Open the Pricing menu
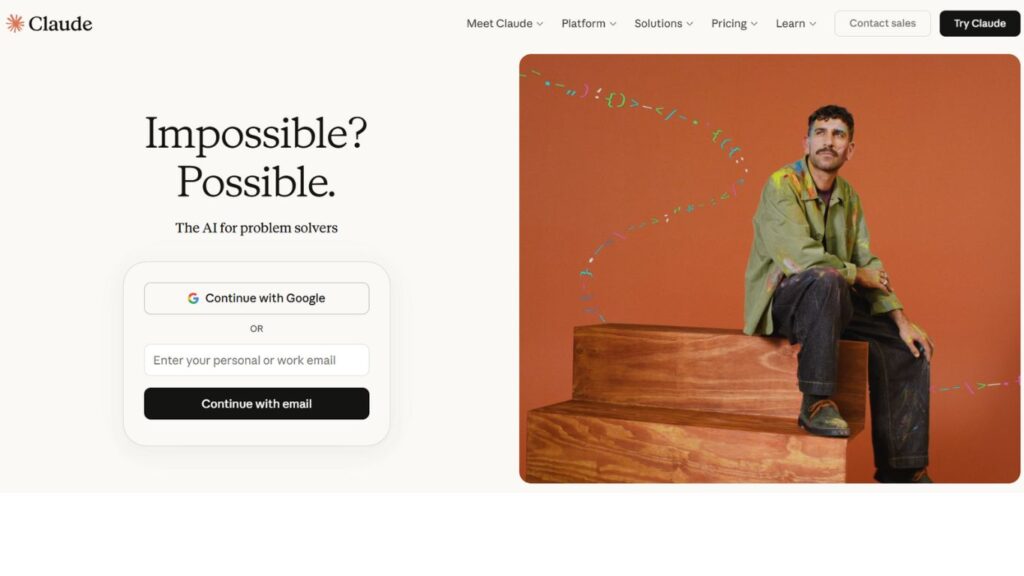The image size is (1024, 576). [735, 24]
